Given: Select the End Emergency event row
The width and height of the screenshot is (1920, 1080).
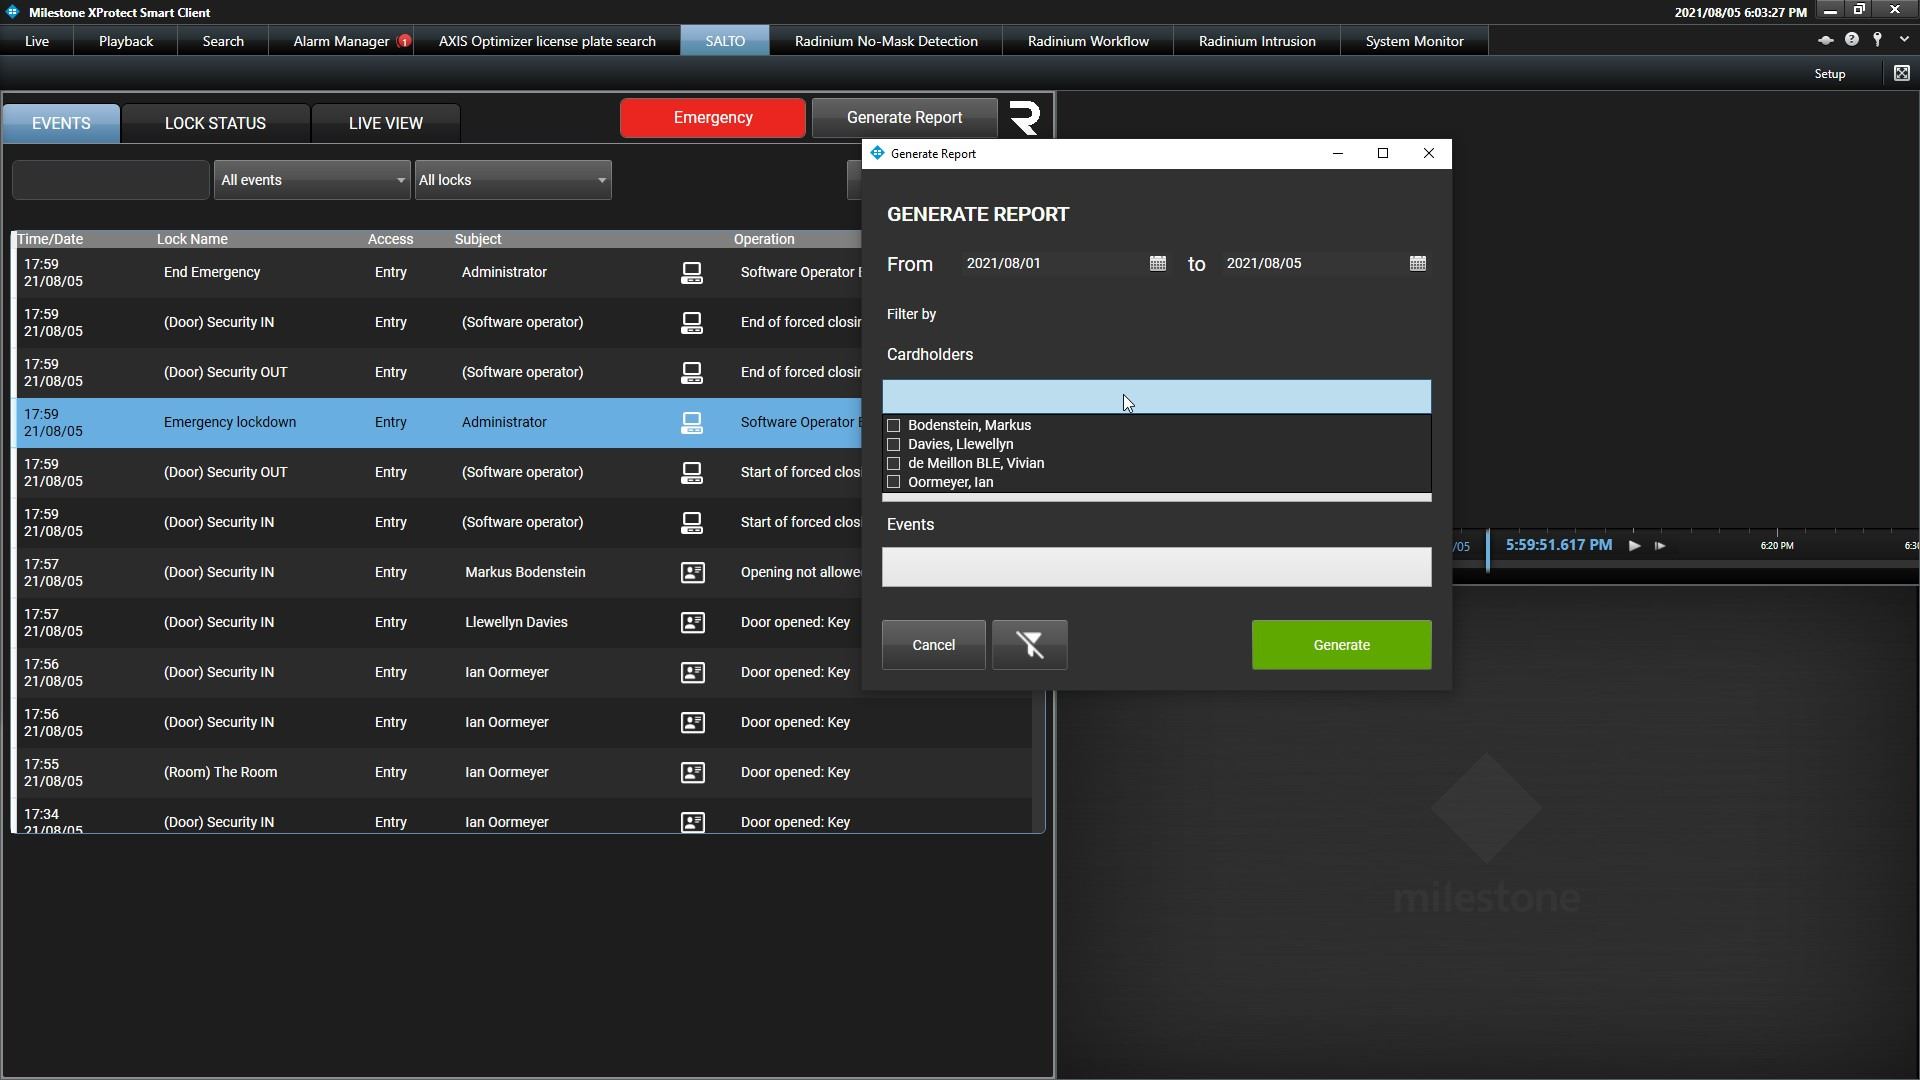Looking at the screenshot, I should [438, 273].
